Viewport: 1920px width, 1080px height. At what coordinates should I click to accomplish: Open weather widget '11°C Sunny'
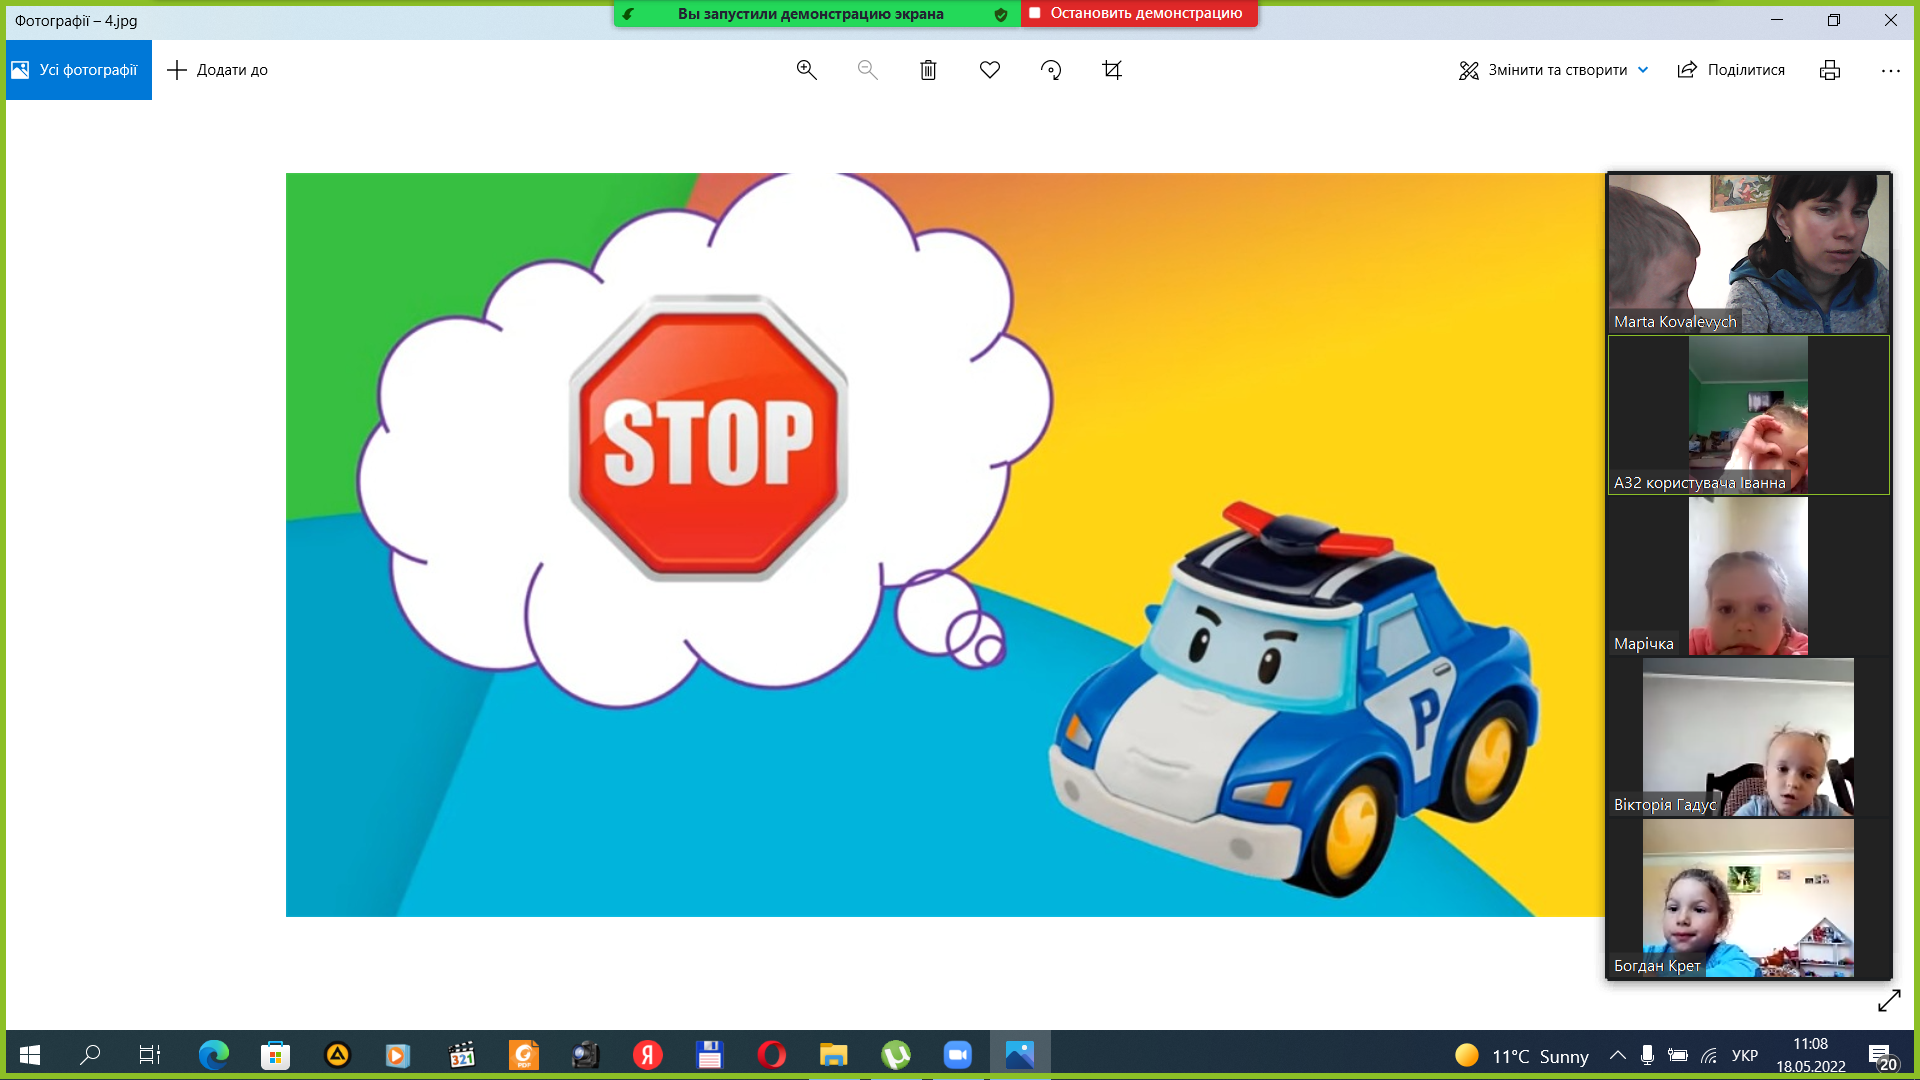pos(1522,1056)
